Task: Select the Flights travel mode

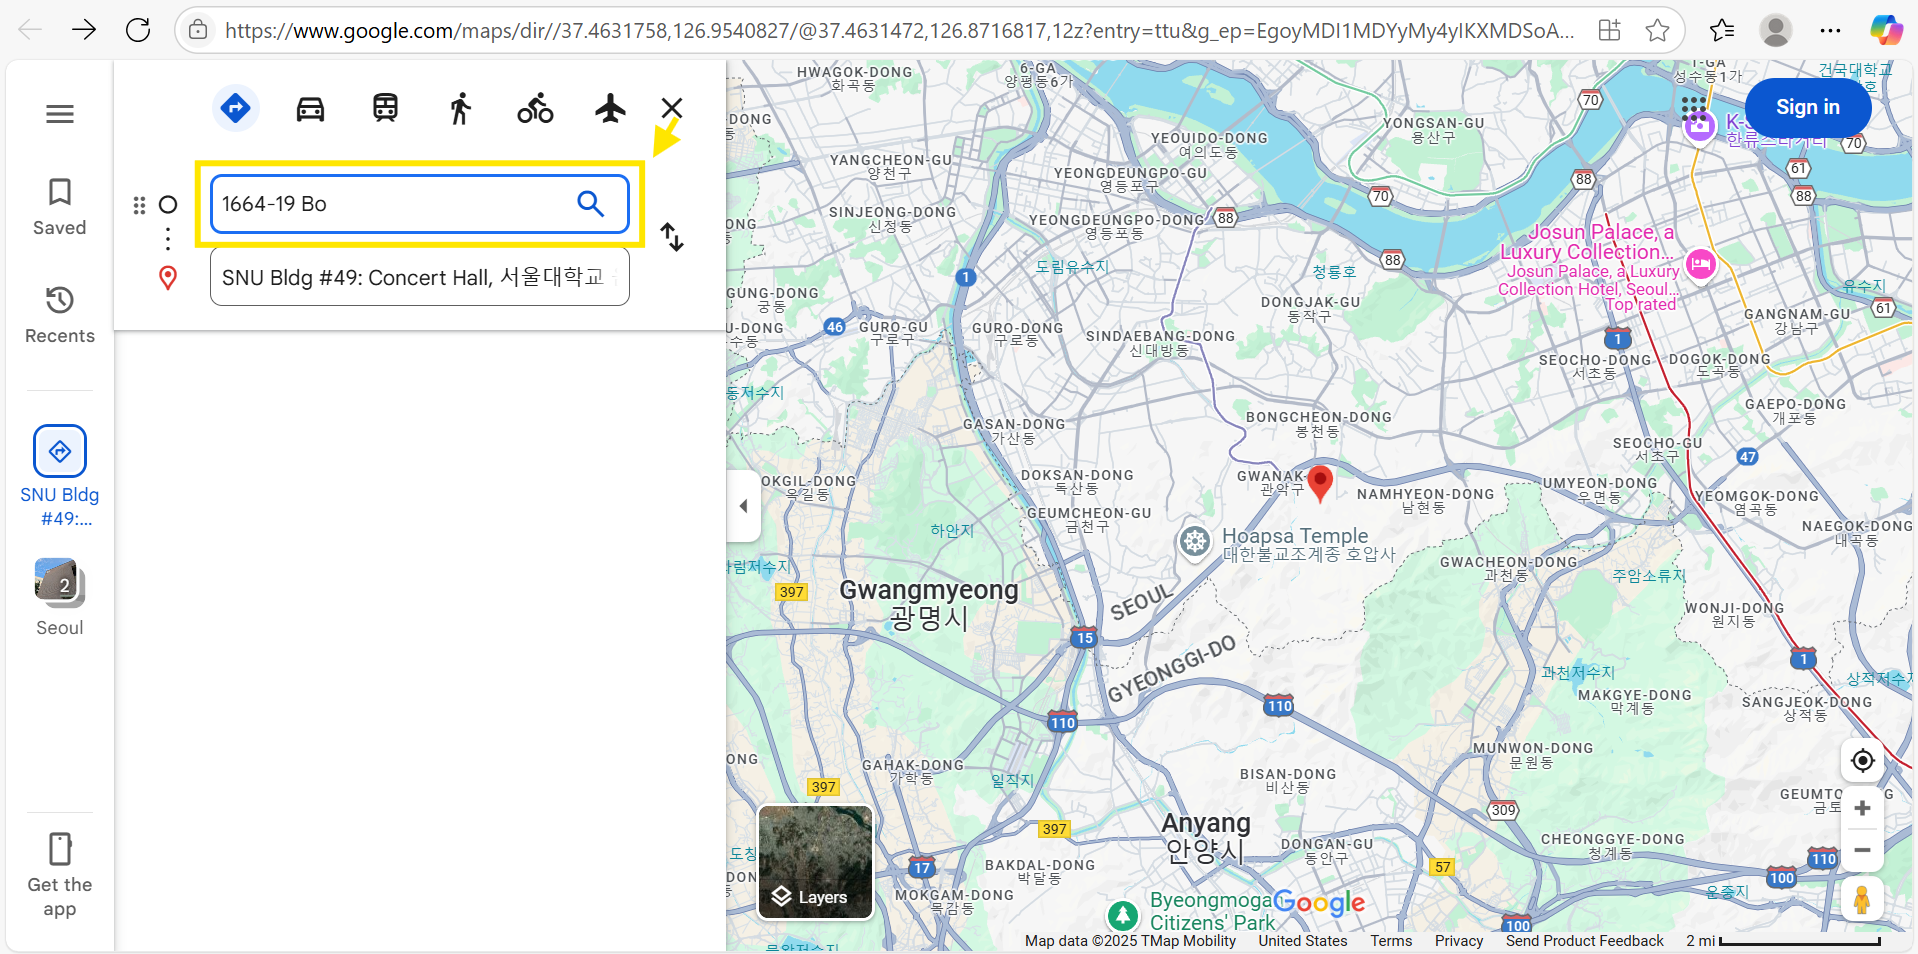Action: coord(610,108)
